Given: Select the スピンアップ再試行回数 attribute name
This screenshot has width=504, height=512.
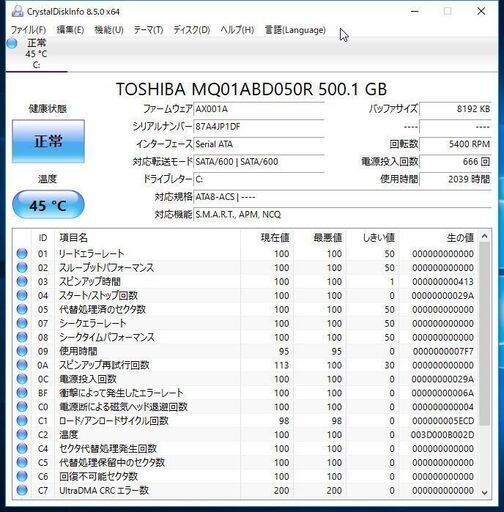Looking at the screenshot, I should pos(104,365).
